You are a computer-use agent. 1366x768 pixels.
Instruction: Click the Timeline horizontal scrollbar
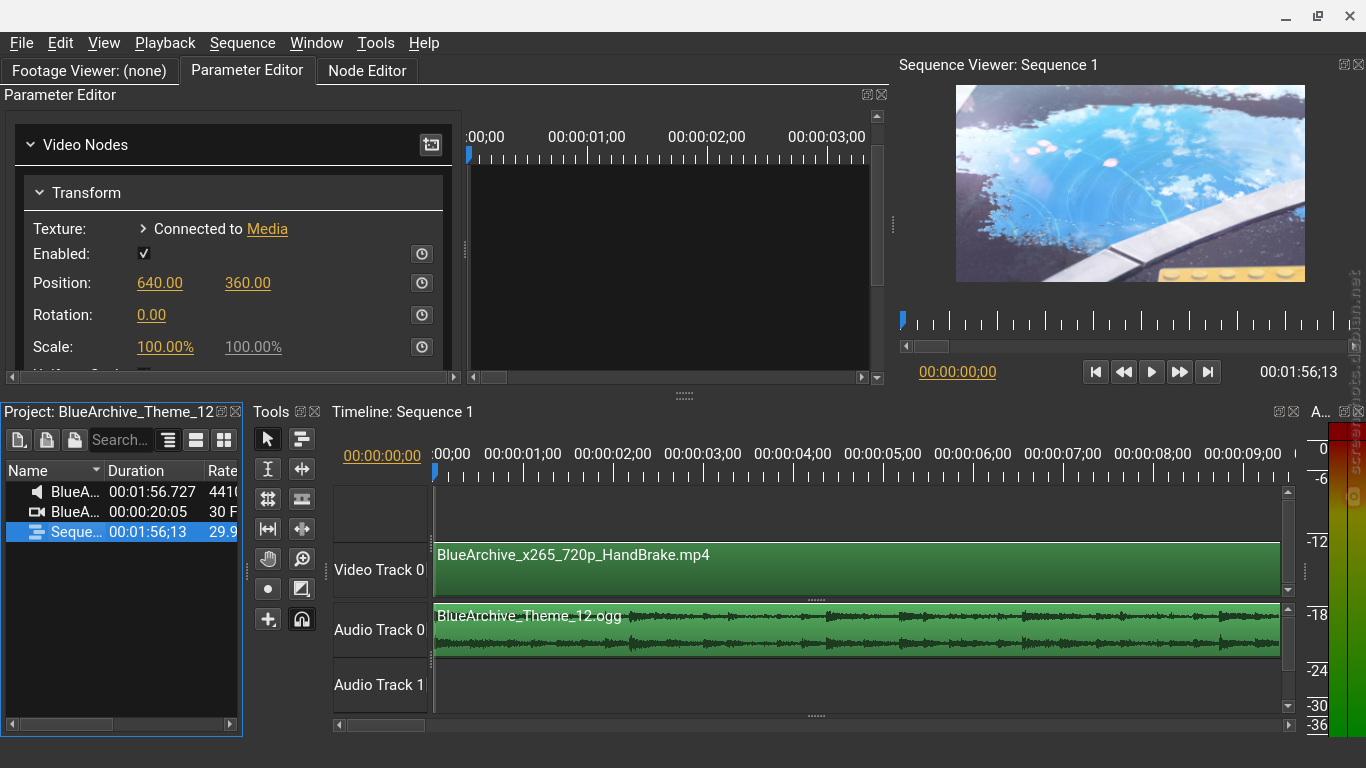[815, 725]
